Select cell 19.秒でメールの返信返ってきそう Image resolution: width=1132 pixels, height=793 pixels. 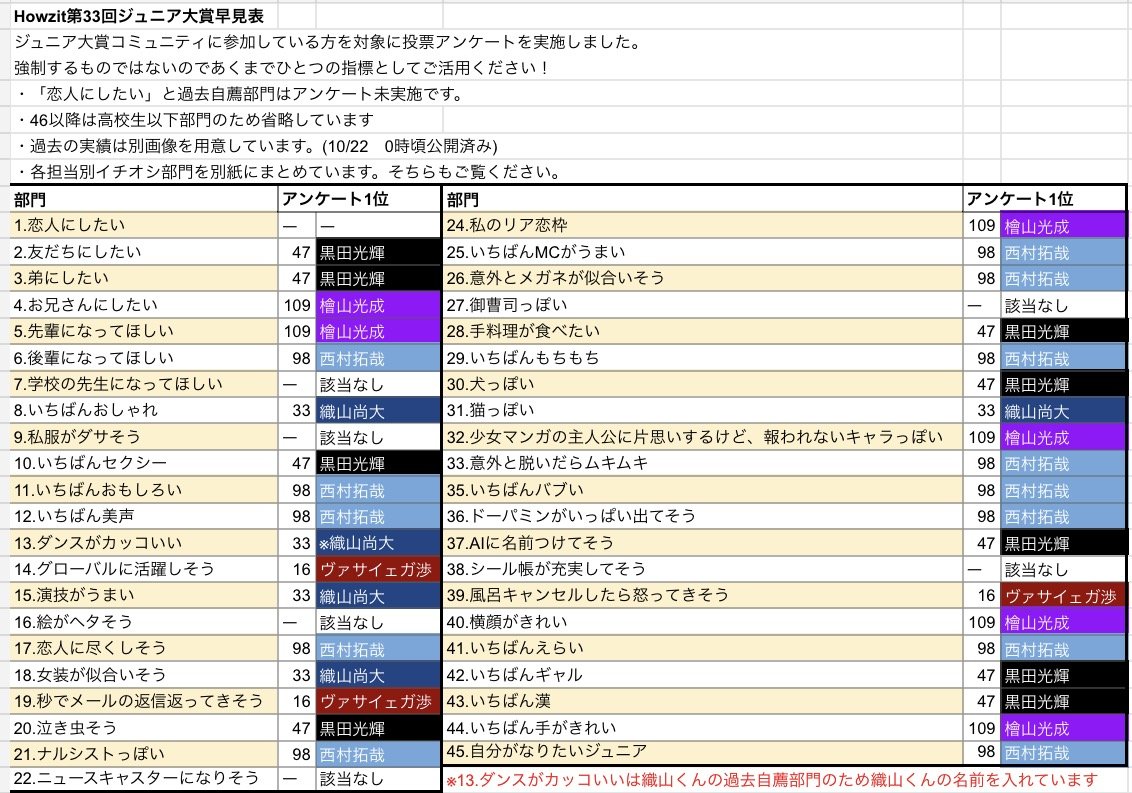[x=144, y=701]
